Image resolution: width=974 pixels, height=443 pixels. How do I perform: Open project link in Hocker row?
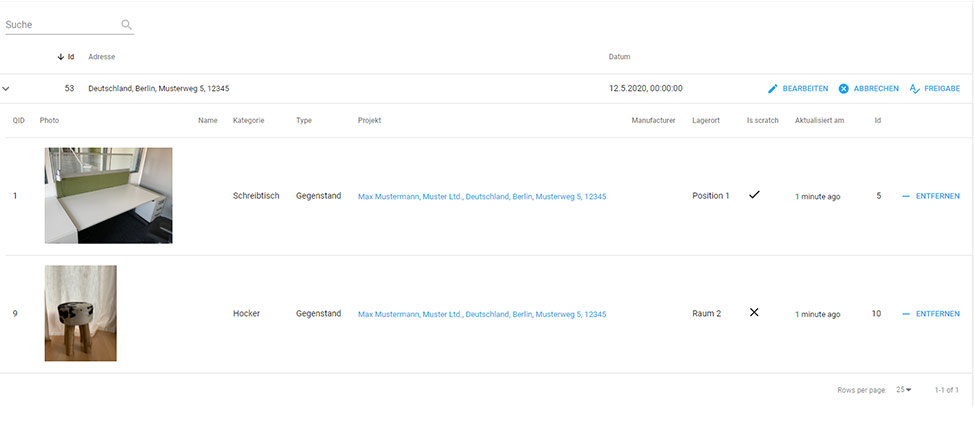point(482,314)
